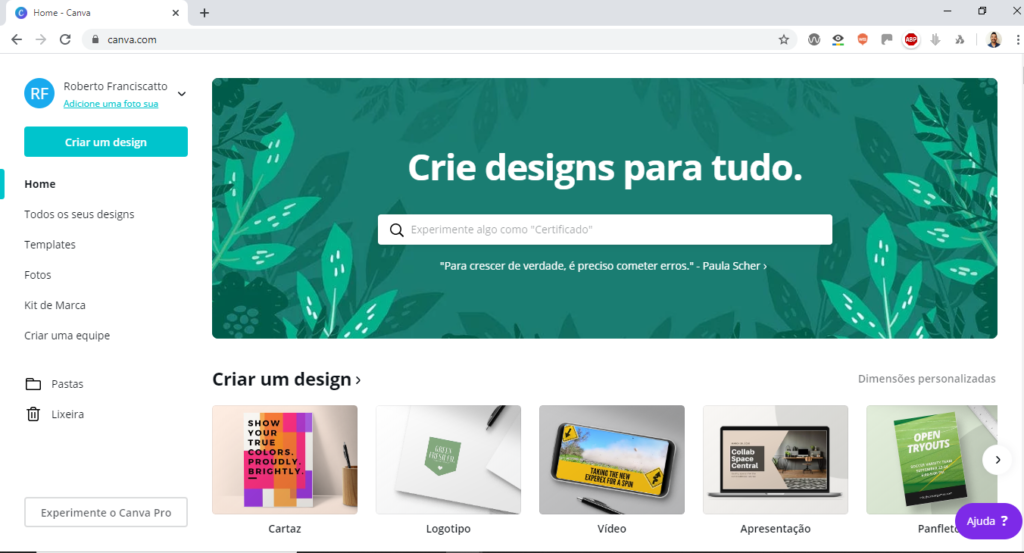The height and width of the screenshot is (553, 1024).
Task: Open the Pastas folder icon
Action: (x=33, y=384)
